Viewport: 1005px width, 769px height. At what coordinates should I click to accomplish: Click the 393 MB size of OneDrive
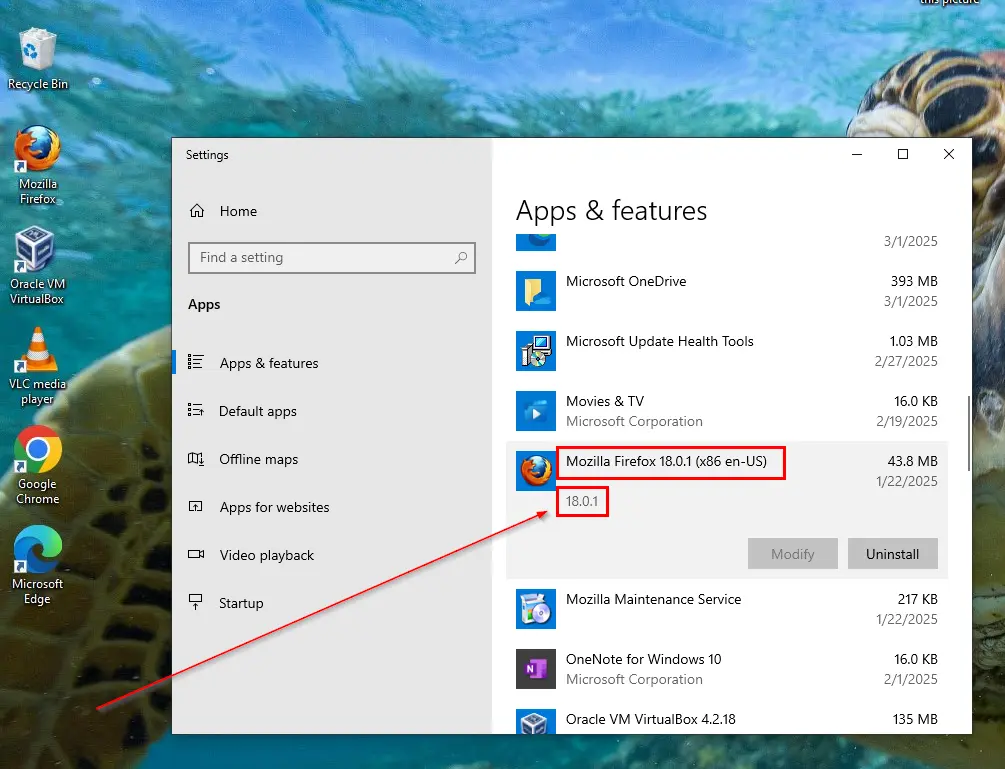point(914,281)
